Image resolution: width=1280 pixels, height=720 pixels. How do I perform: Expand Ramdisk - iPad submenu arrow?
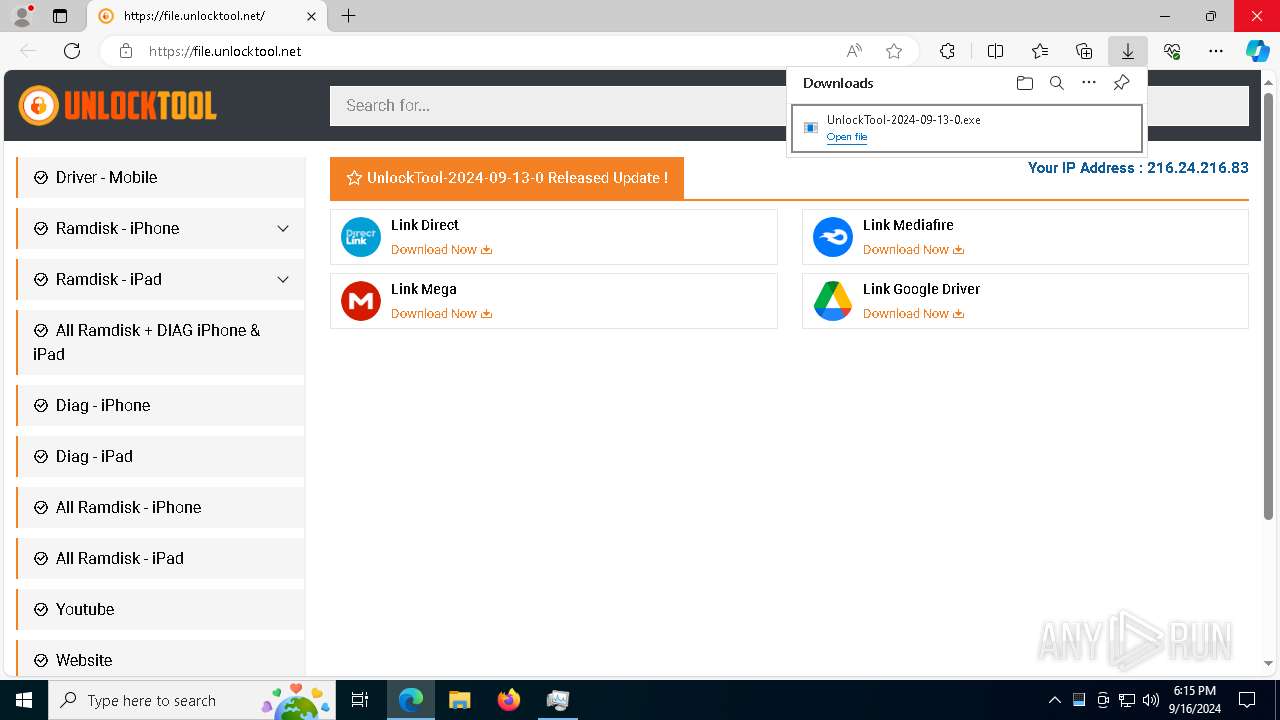(x=283, y=279)
